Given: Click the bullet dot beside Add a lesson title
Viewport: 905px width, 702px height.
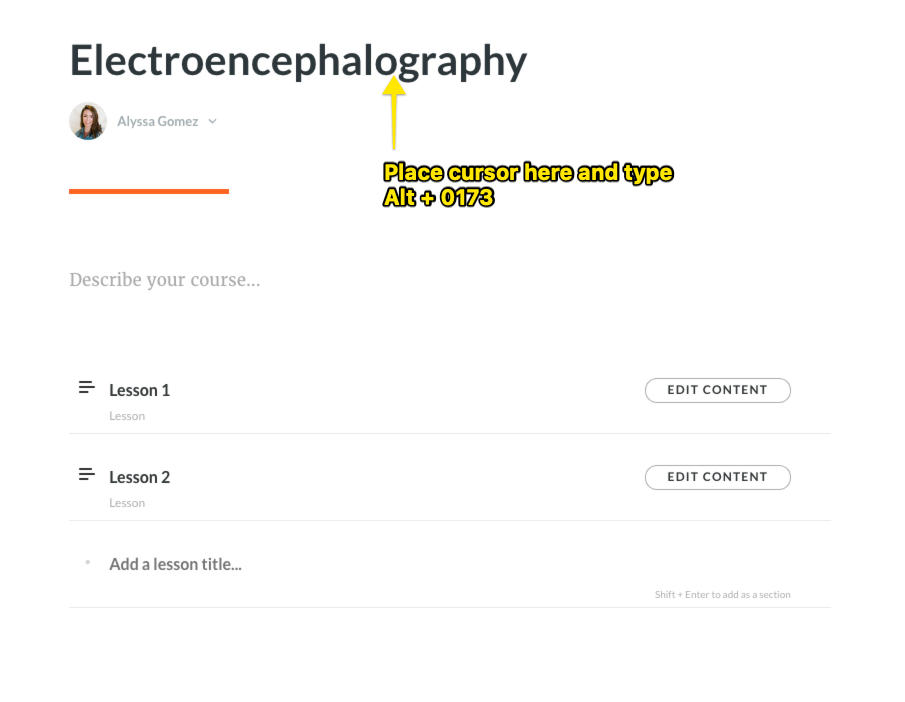Looking at the screenshot, I should pyautogui.click(x=88, y=563).
